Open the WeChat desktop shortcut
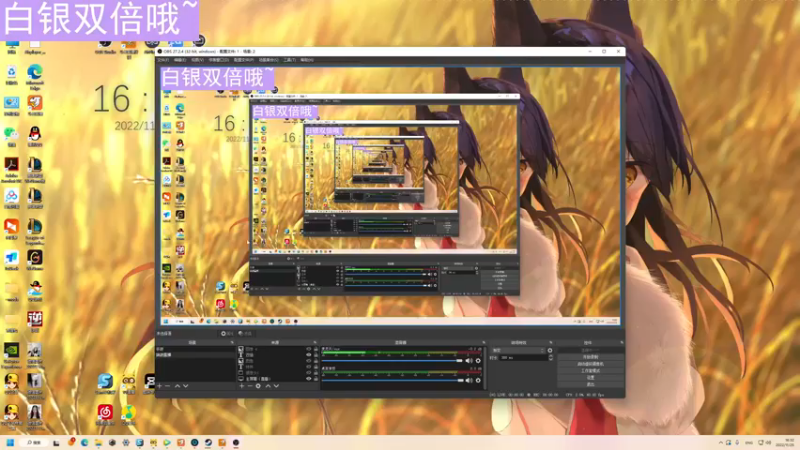The image size is (800, 450). click(x=11, y=136)
